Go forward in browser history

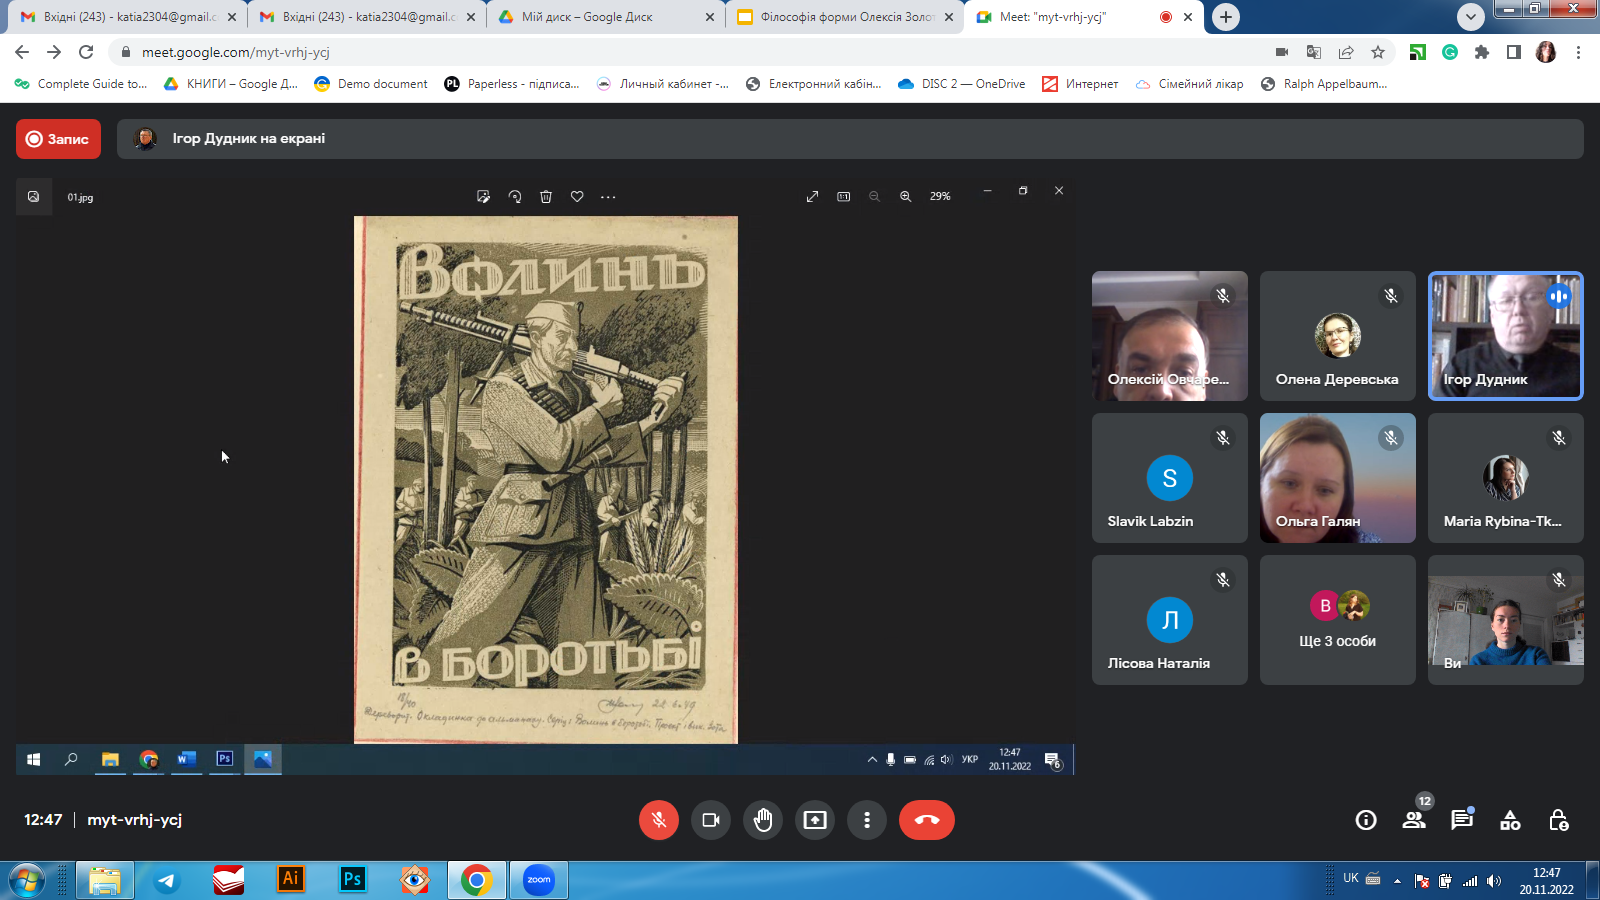coord(54,52)
